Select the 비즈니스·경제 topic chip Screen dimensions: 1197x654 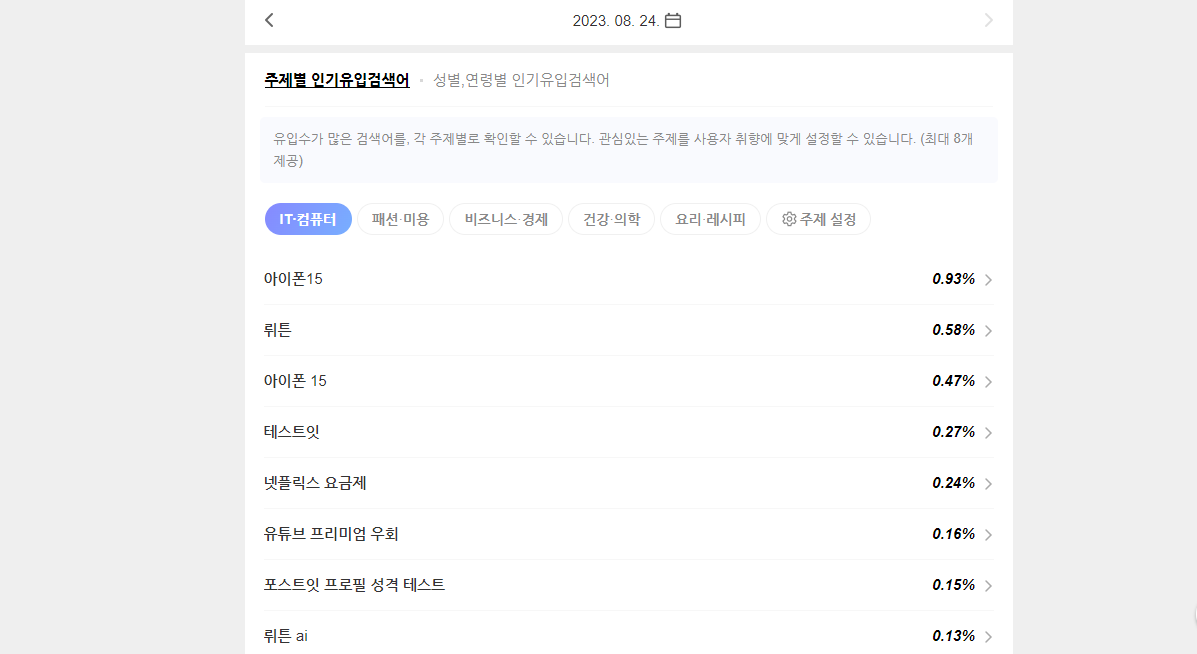[506, 219]
